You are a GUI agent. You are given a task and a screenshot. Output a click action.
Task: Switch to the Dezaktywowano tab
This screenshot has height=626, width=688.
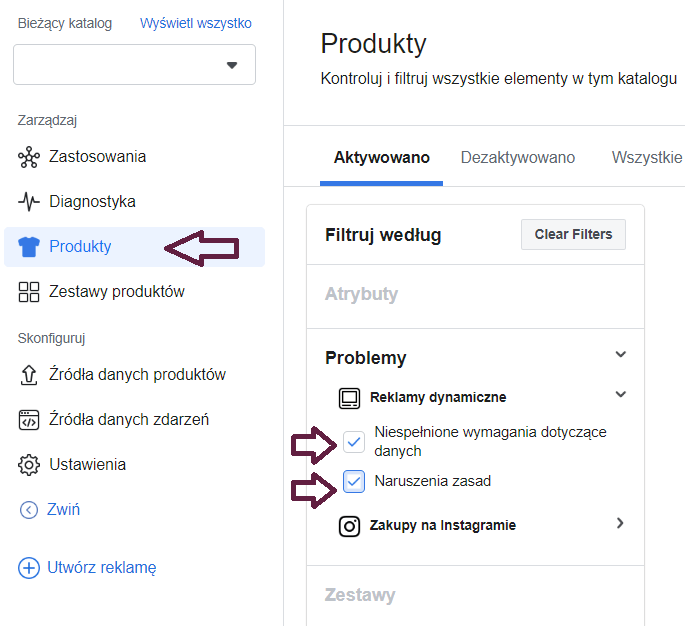coord(517,158)
